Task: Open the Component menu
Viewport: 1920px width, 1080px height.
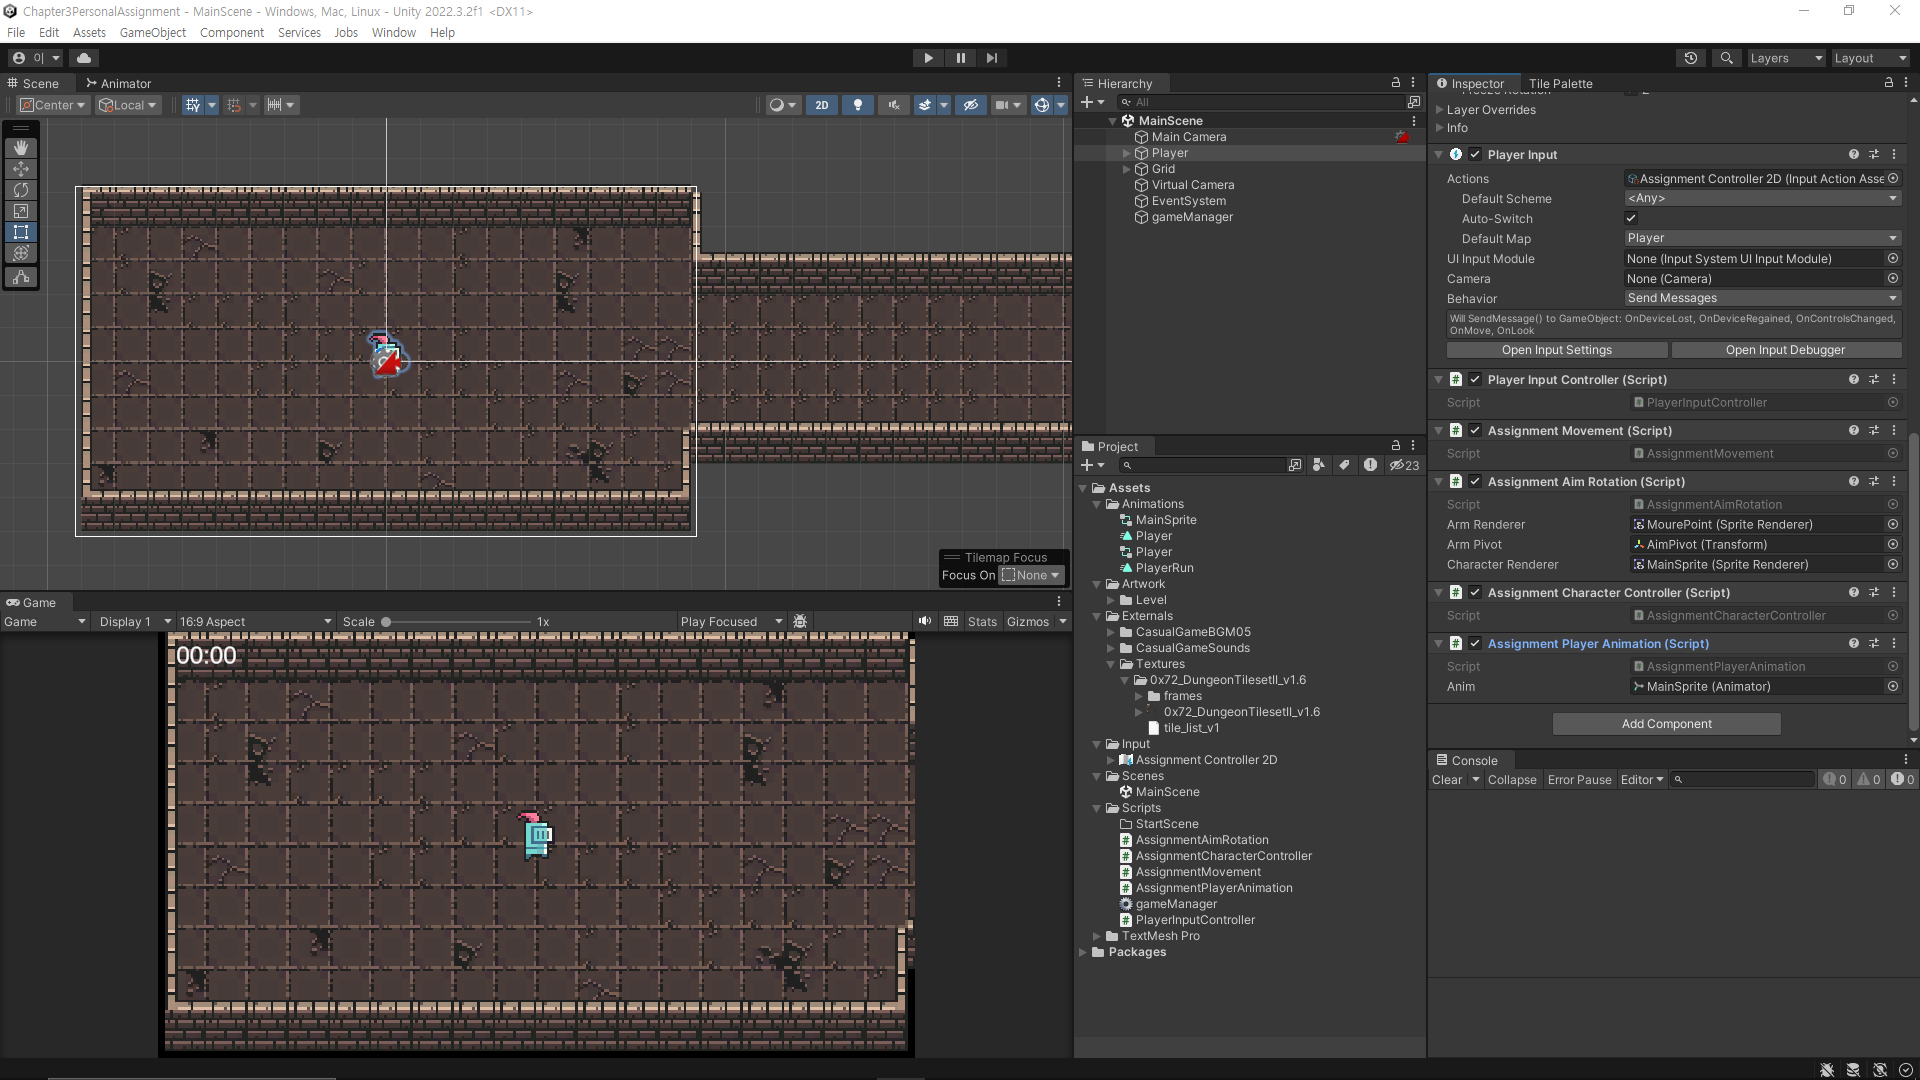Action: pos(232,33)
